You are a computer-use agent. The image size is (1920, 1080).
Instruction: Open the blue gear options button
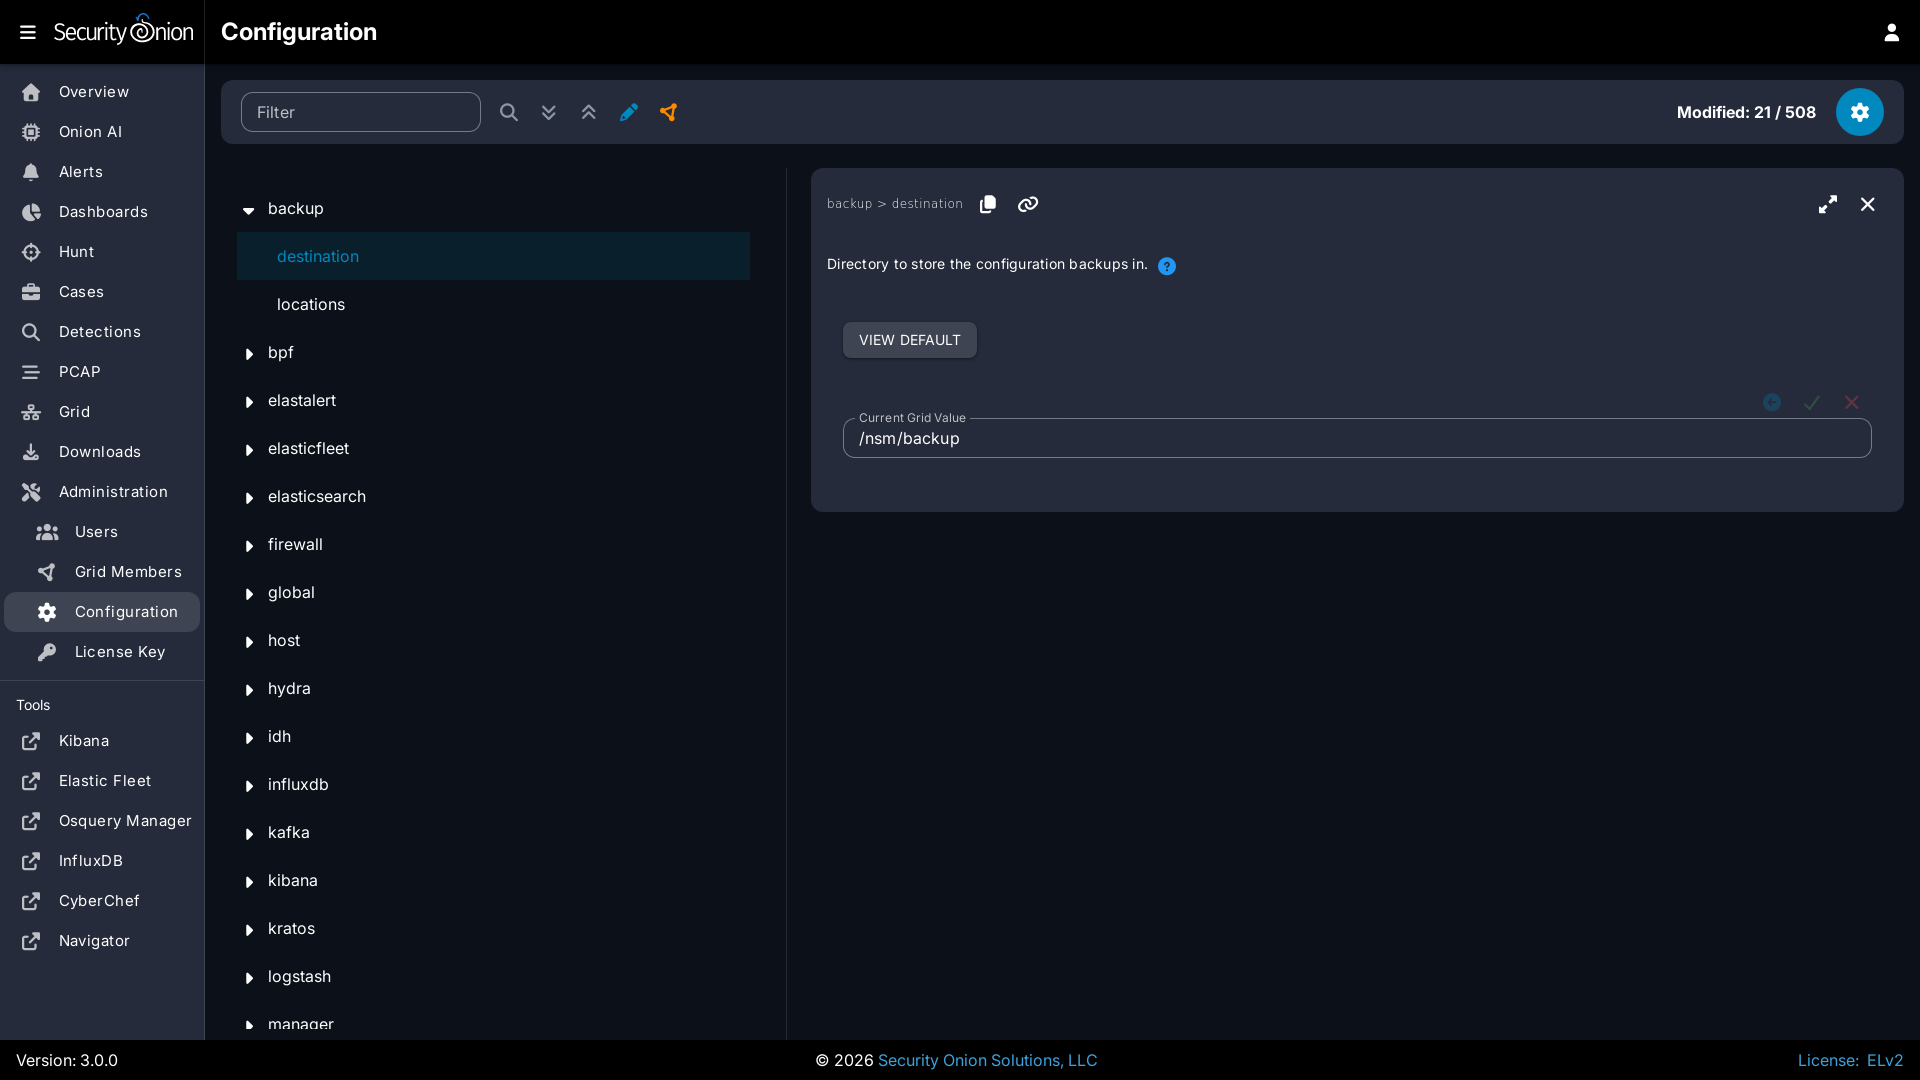(x=1859, y=112)
